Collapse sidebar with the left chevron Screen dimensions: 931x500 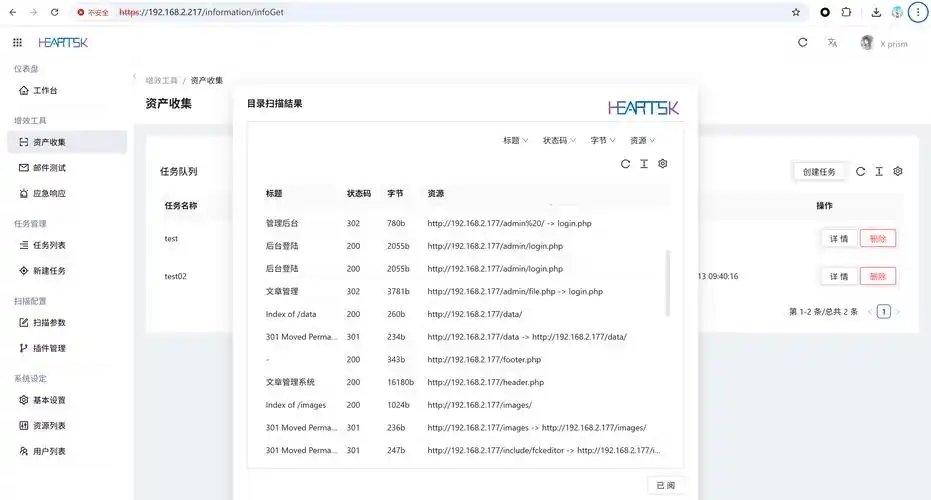(135, 76)
